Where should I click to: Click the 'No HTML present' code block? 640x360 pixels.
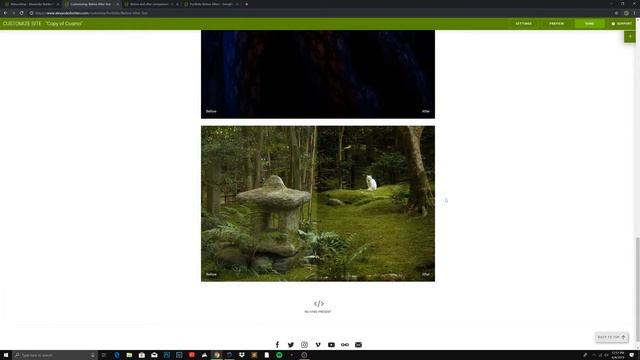point(318,307)
